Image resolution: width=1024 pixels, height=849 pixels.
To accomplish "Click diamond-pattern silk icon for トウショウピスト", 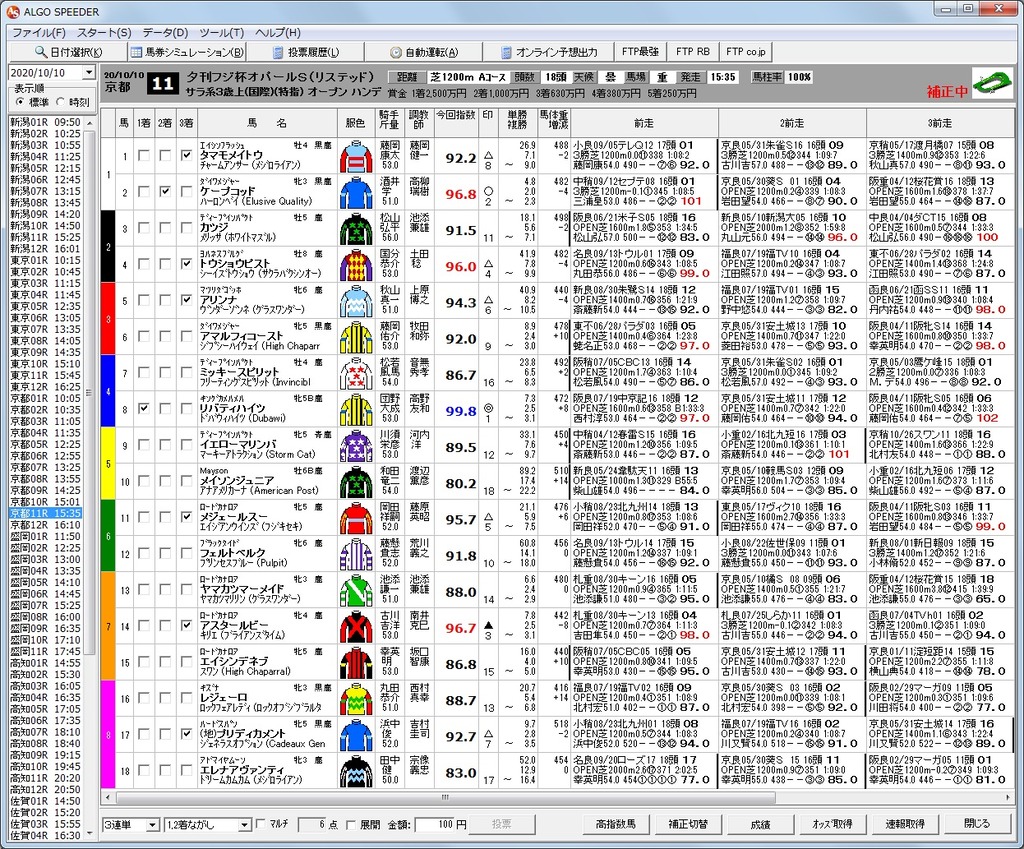I will point(356,265).
